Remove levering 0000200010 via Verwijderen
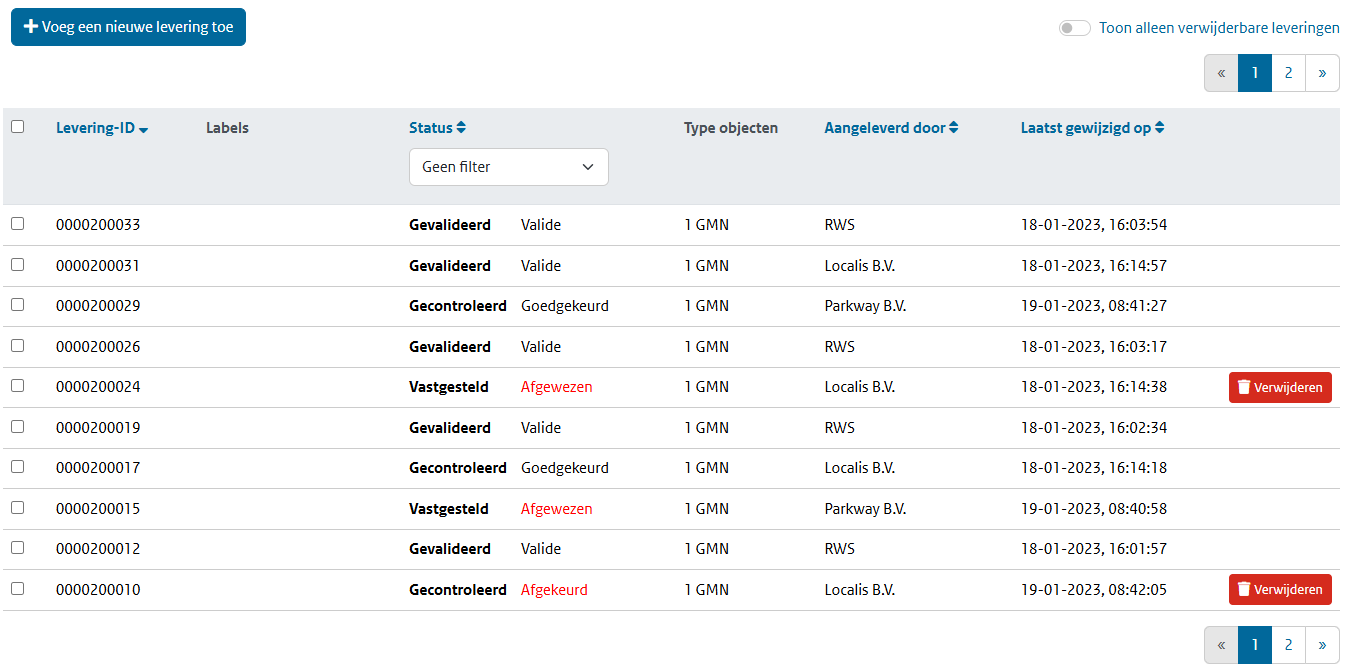Image resolution: width=1347 pixels, height=670 pixels. click(1279, 590)
